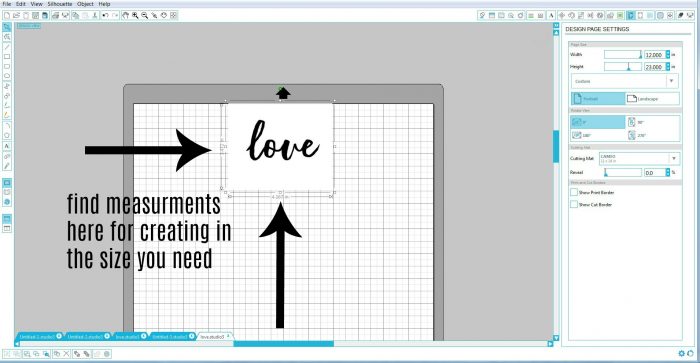Pick the Draw a Rectangle tool
This screenshot has height=363, width=700.
pos(7,57)
